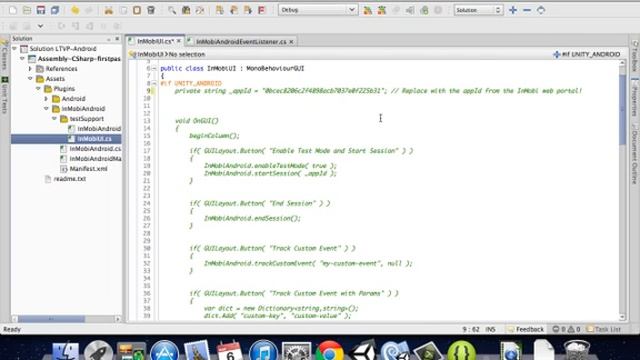Click the Feedback button in status bar

click(526, 329)
